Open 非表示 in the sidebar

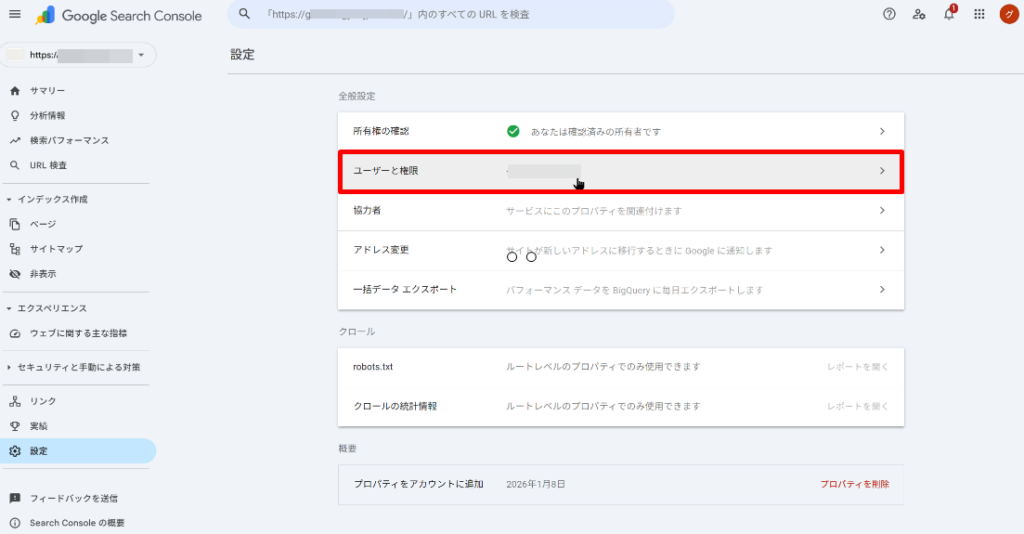coord(42,274)
